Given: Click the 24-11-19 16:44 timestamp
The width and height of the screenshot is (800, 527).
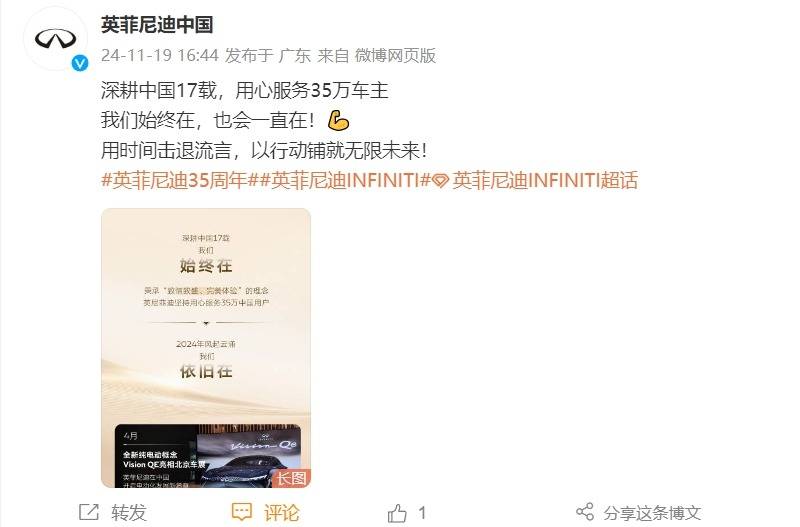Looking at the screenshot, I should point(160,55).
